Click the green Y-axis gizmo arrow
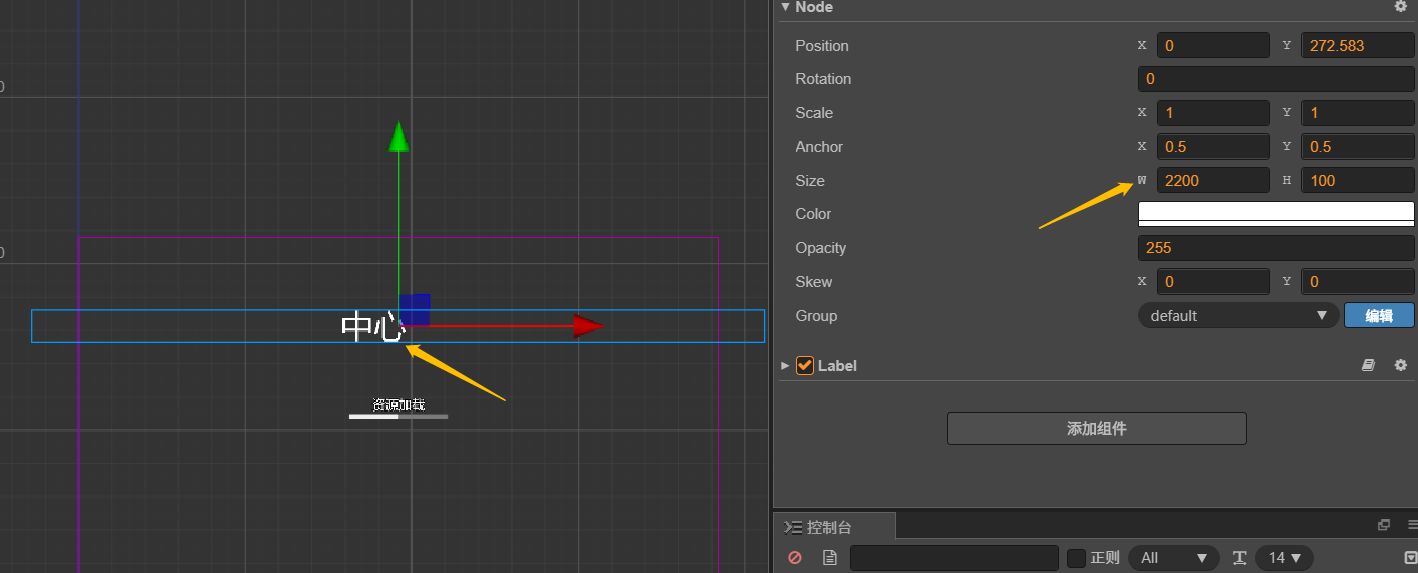Screen dimensions: 1418x573 coord(399,136)
